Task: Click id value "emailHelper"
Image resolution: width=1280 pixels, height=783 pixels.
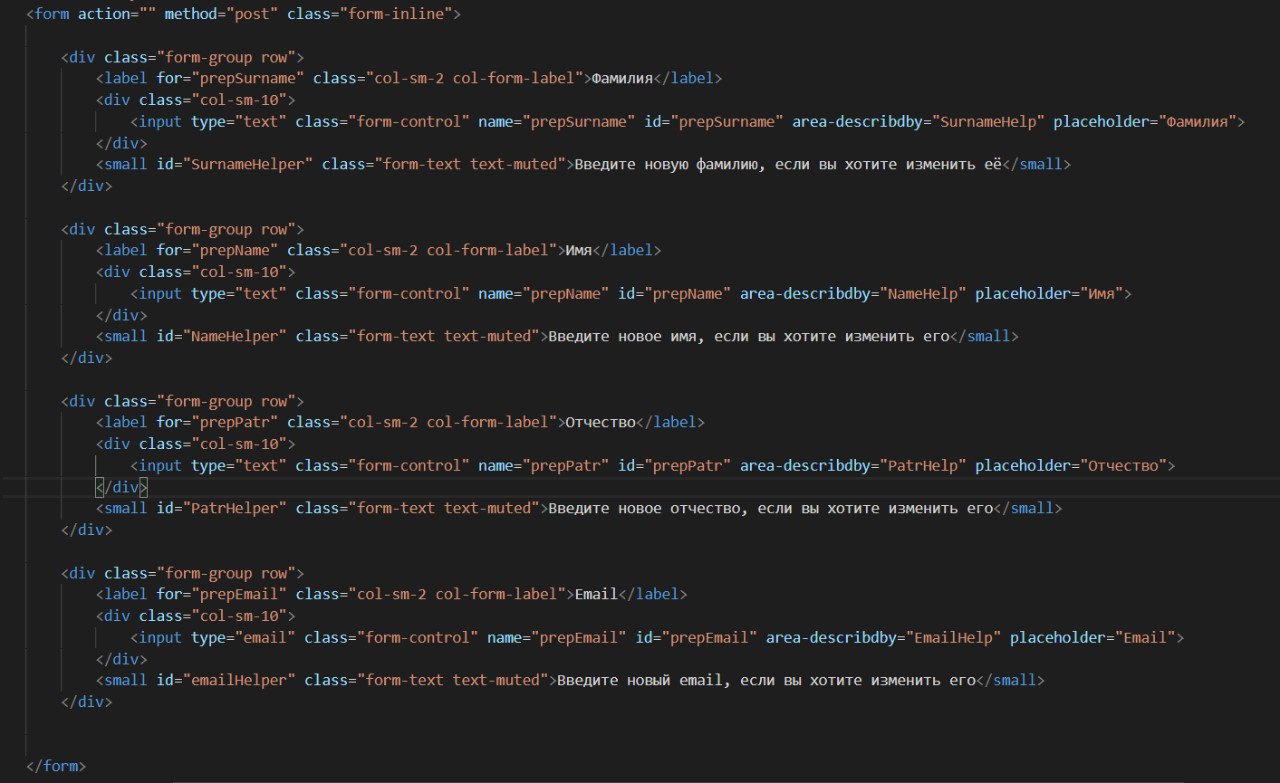Action: 239,680
